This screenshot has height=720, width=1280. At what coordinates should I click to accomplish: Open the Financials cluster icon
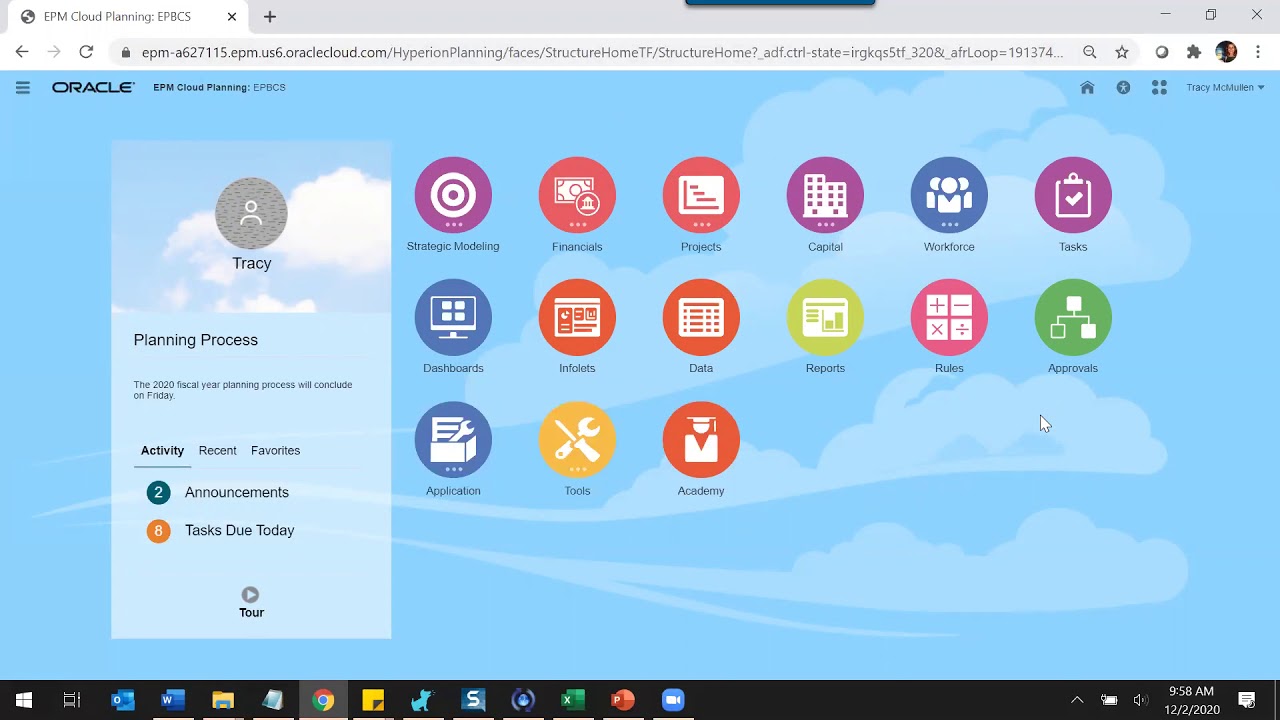577,195
